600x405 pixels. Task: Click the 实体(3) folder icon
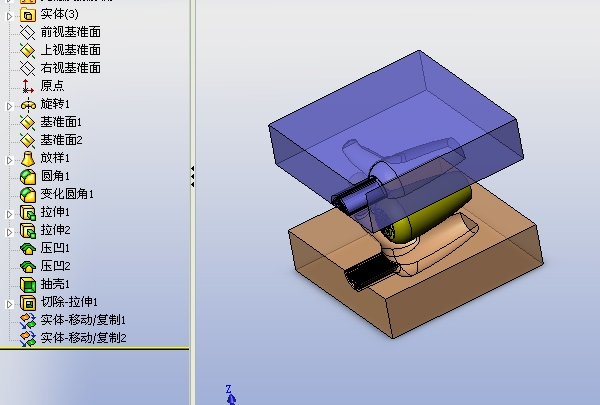(x=28, y=15)
